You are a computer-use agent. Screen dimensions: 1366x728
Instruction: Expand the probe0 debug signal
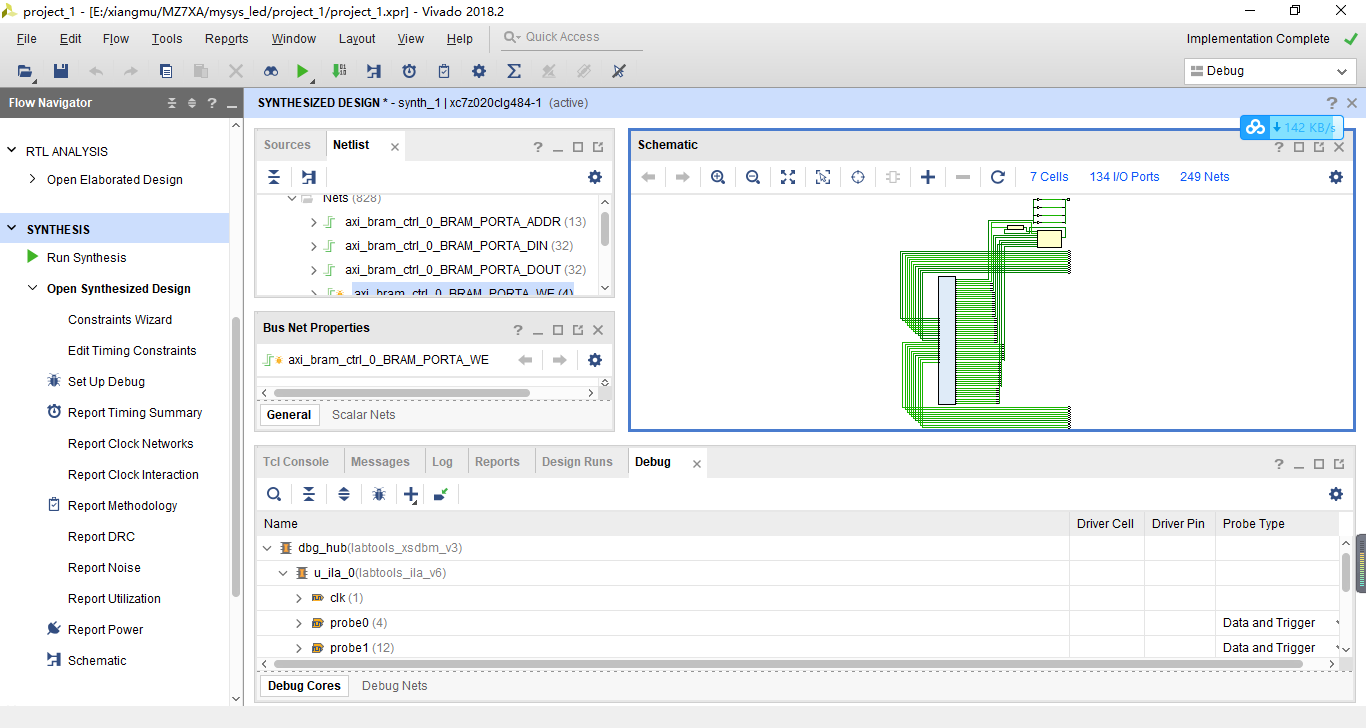point(298,622)
